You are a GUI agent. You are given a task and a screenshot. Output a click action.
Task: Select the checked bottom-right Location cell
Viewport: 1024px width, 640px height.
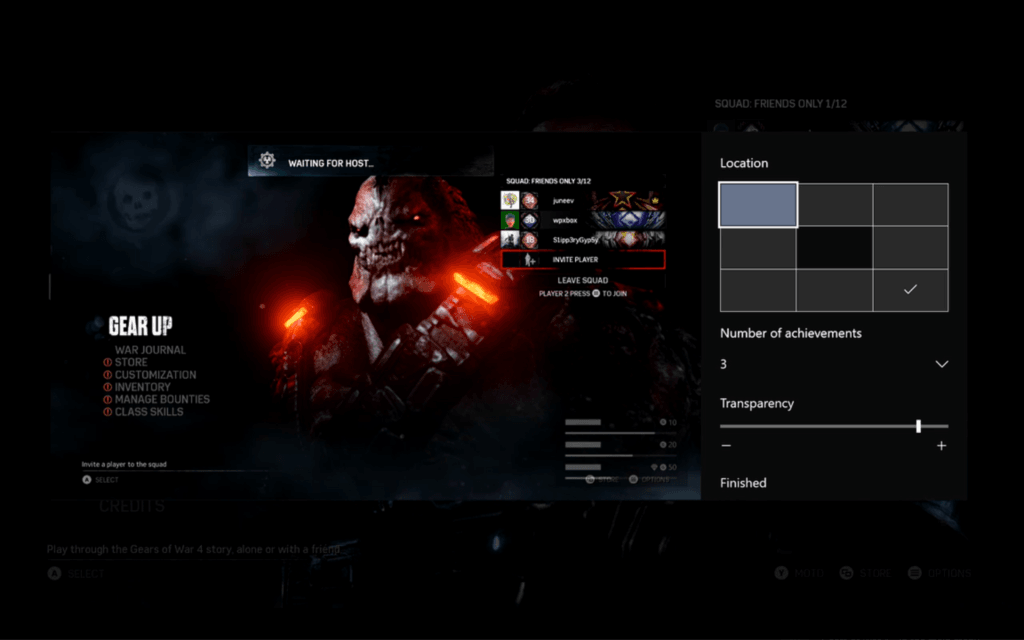tap(910, 290)
